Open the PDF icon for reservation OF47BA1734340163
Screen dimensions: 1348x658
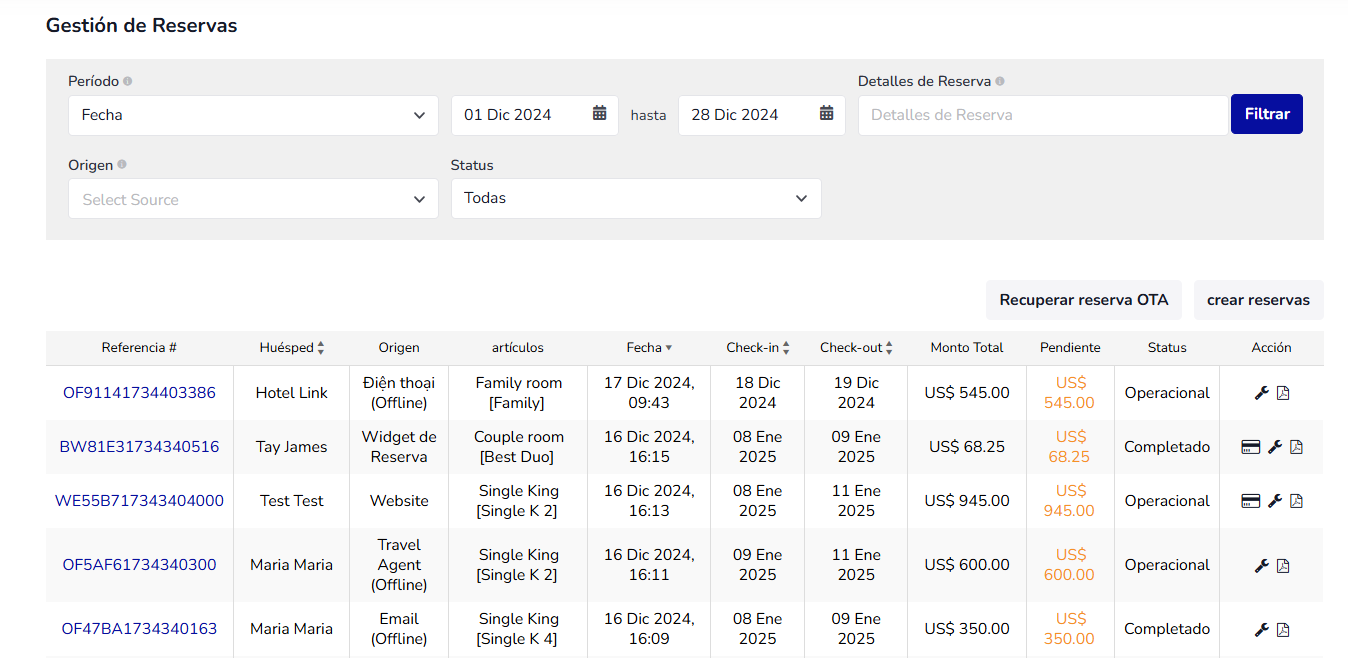[1283, 629]
